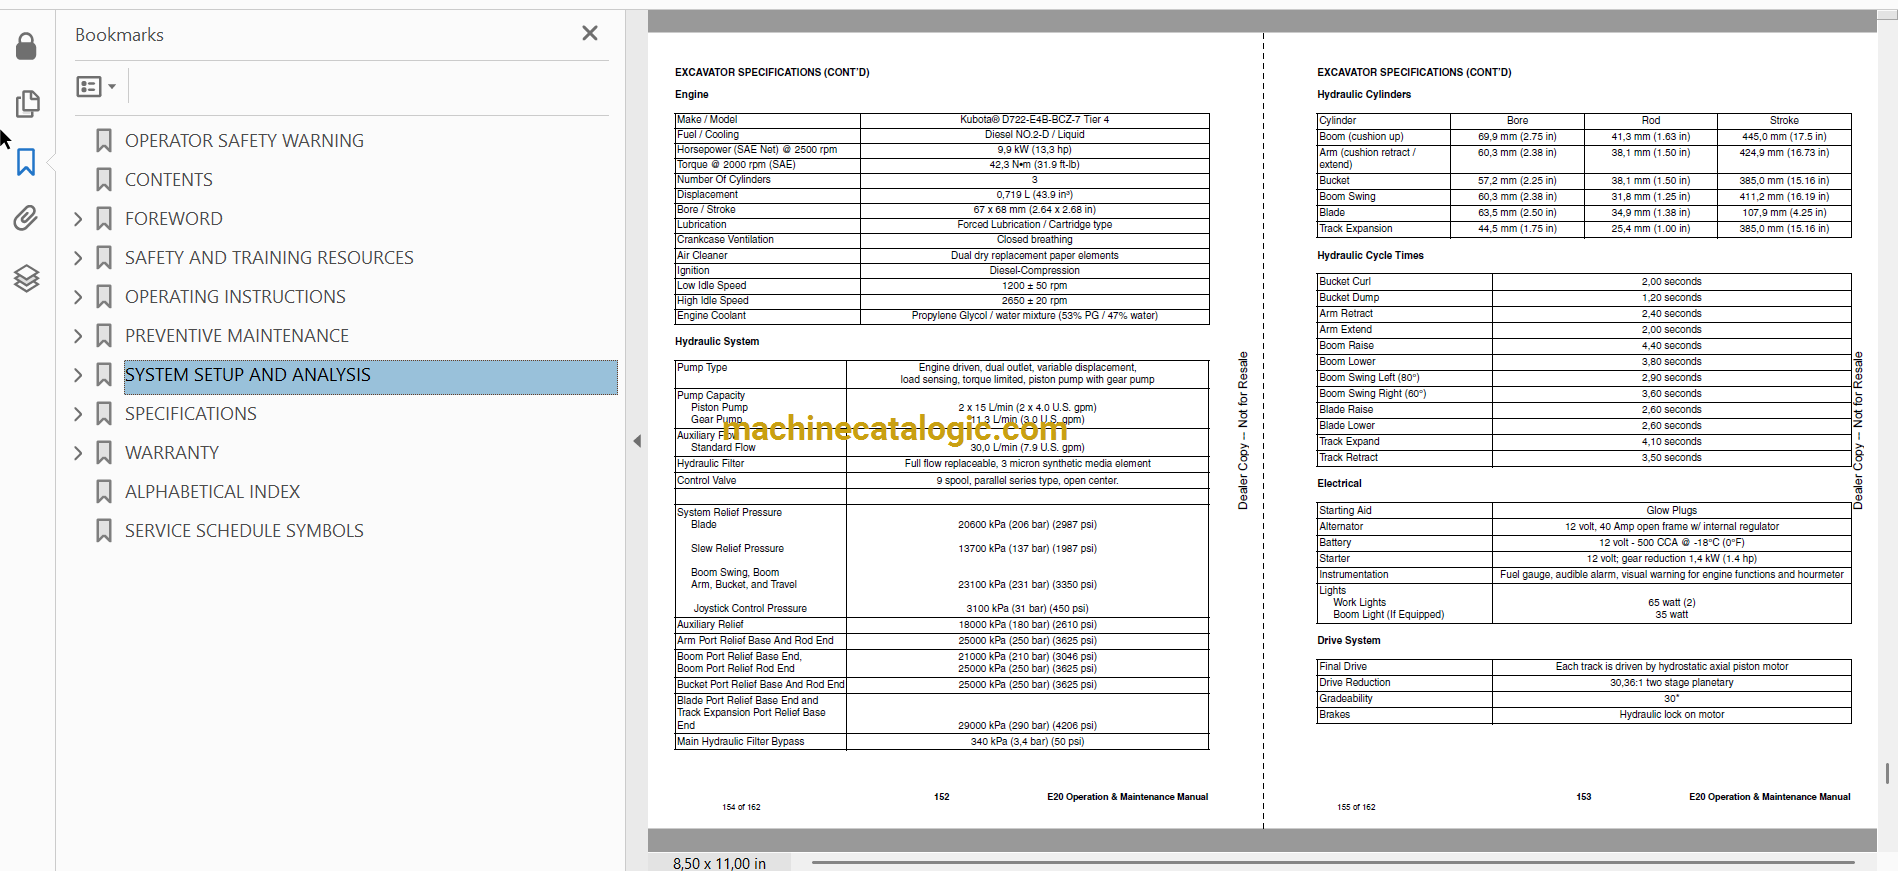Go to ALPHABETICAL INDEX bookmark
1898x871 pixels.
[x=212, y=492]
